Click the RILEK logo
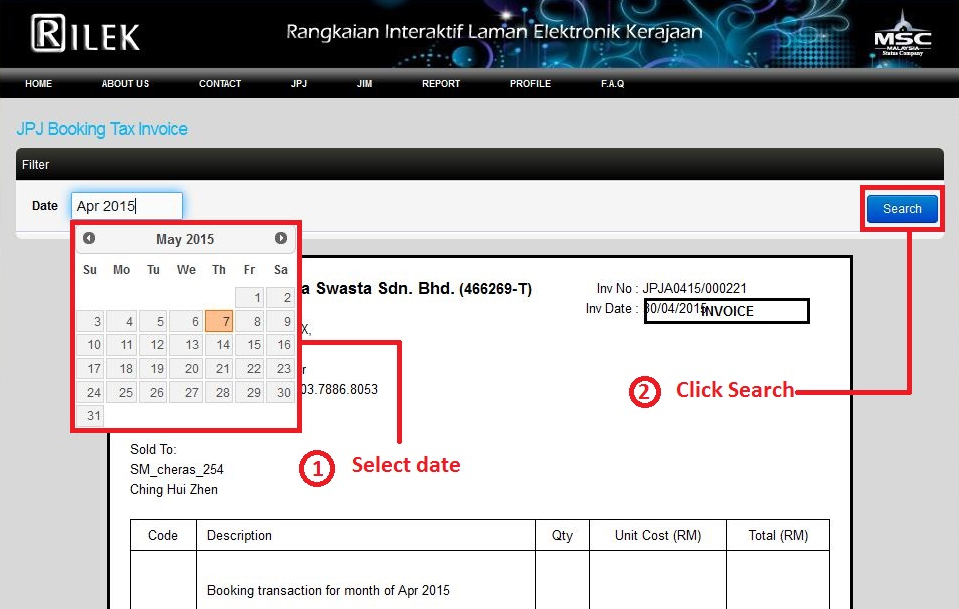This screenshot has height=609, width=959. pos(85,34)
